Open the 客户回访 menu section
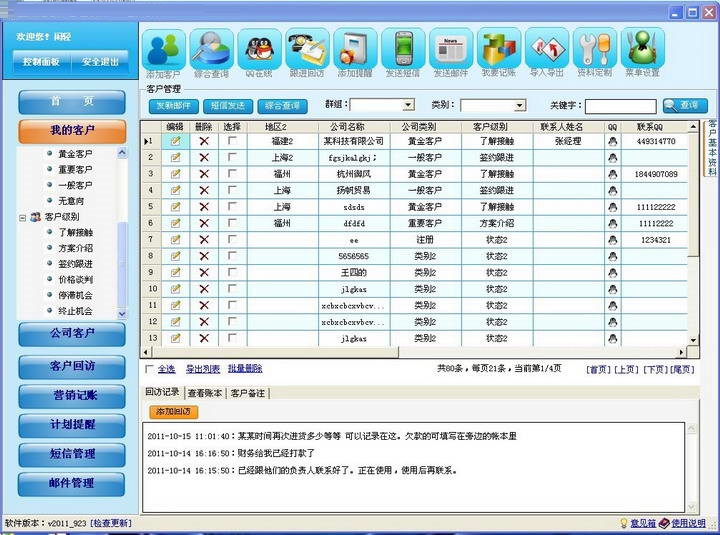 tap(72, 366)
